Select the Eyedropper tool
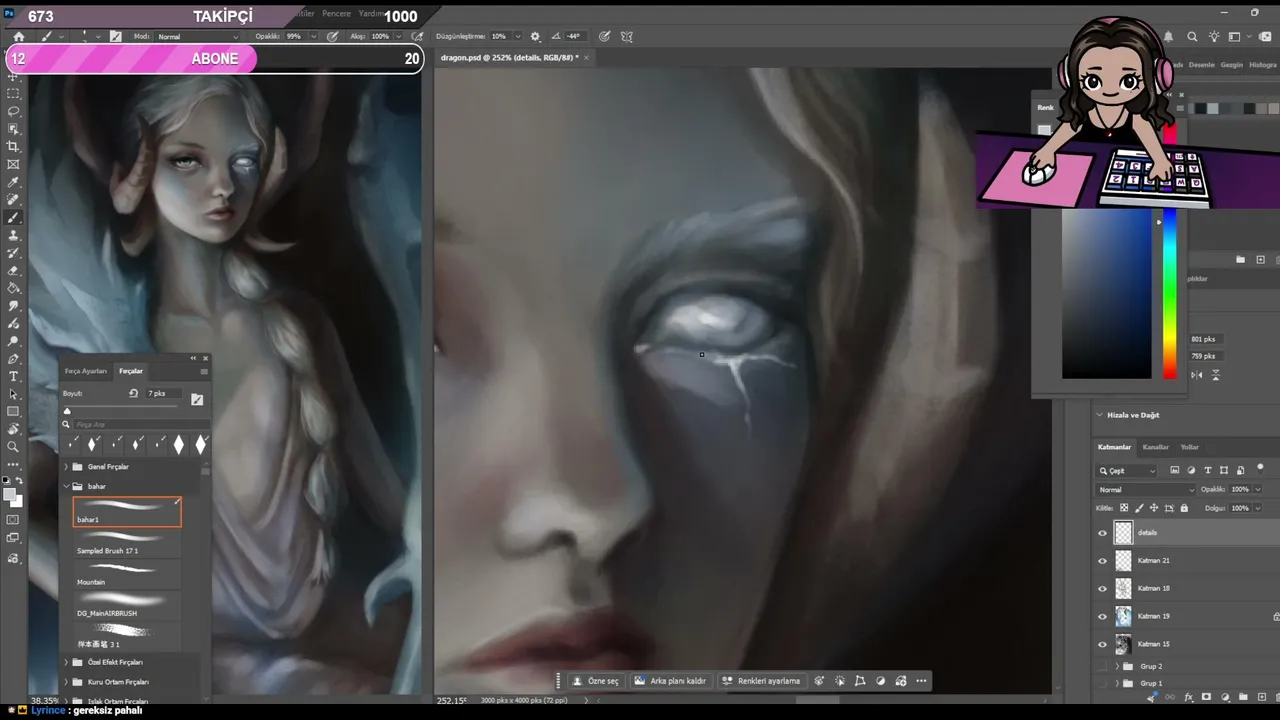1280x720 pixels. [x=13, y=183]
